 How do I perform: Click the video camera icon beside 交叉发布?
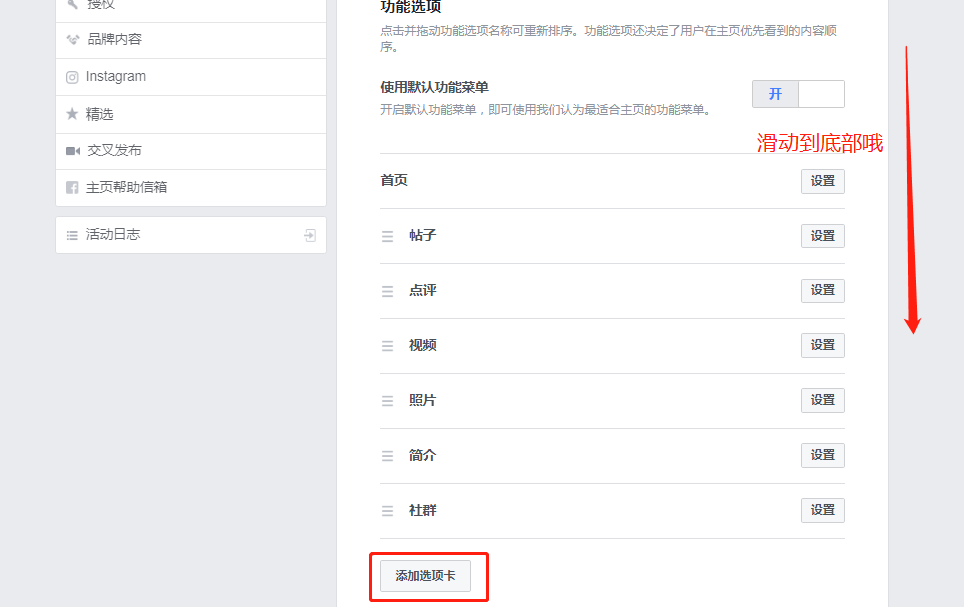point(72,151)
